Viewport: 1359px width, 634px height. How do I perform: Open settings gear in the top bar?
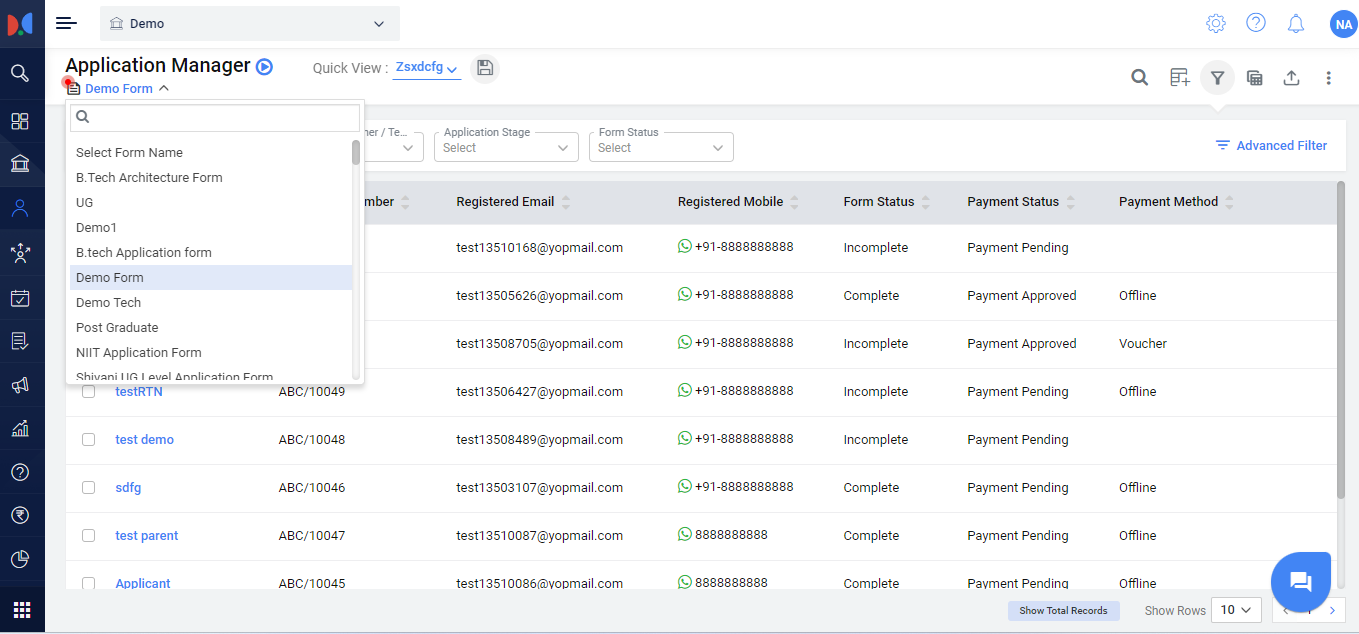[1216, 23]
